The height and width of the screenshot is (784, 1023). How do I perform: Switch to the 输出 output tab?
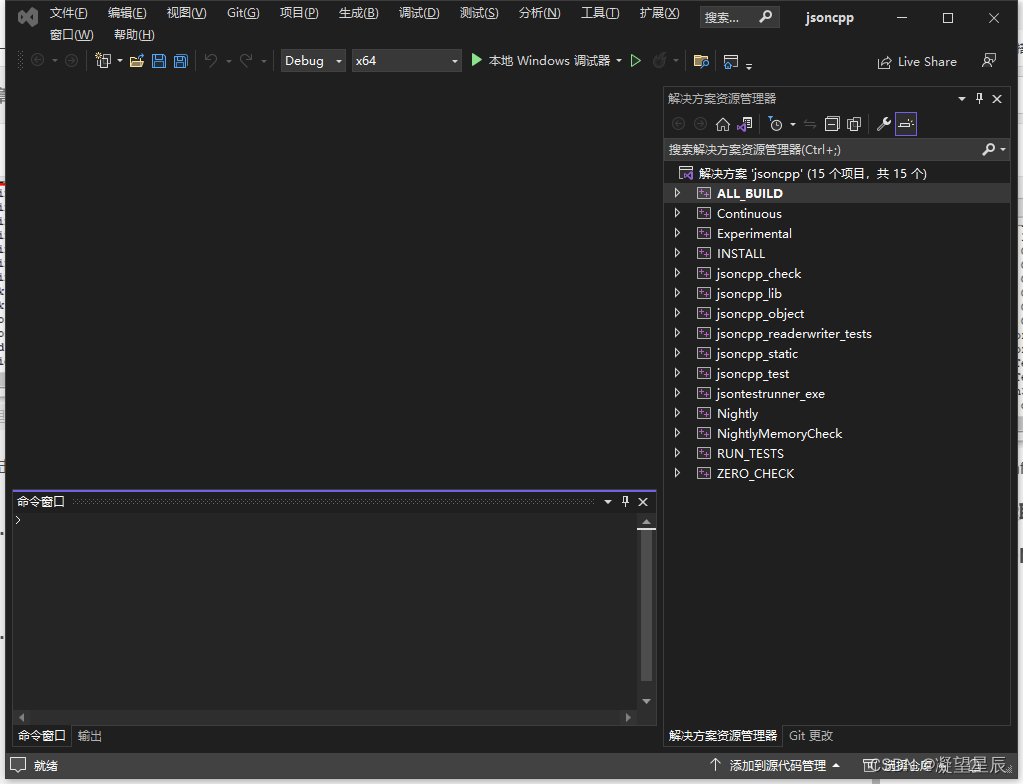point(89,735)
